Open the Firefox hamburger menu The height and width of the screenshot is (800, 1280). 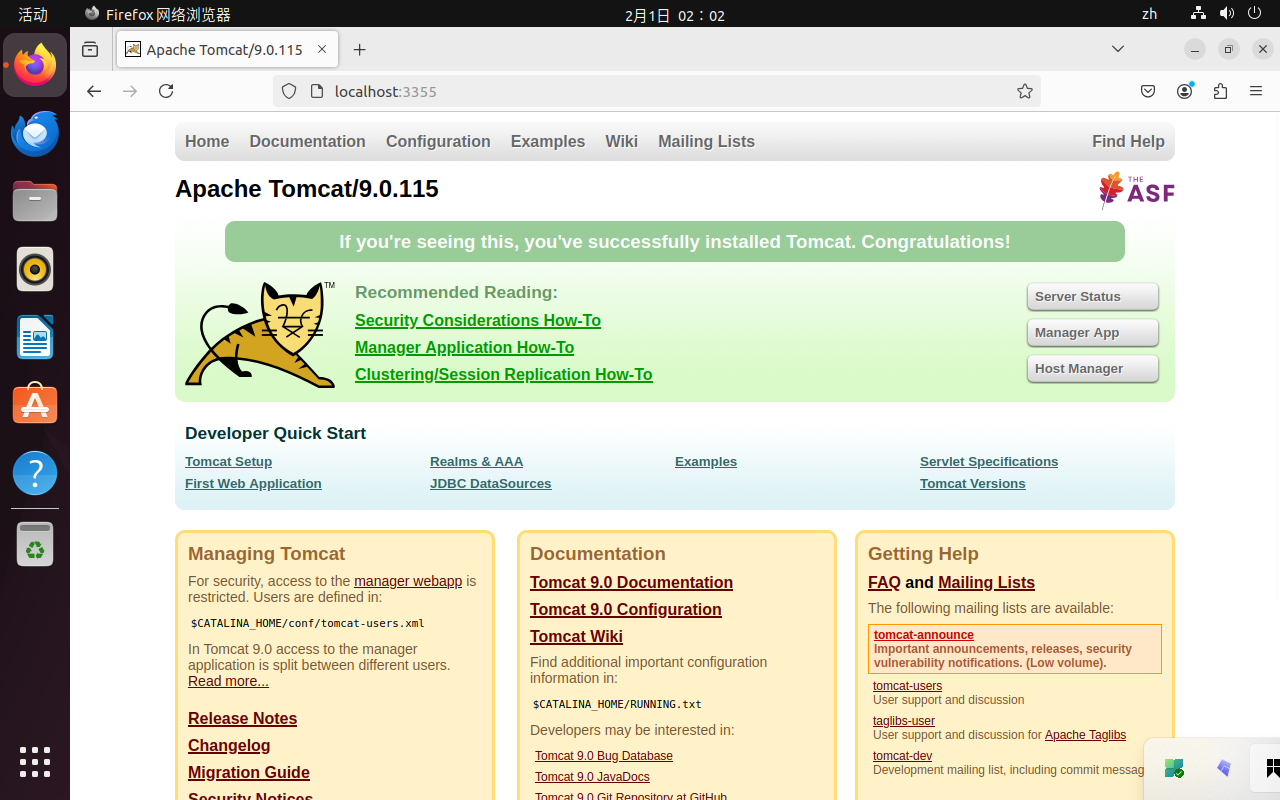click(1256, 91)
